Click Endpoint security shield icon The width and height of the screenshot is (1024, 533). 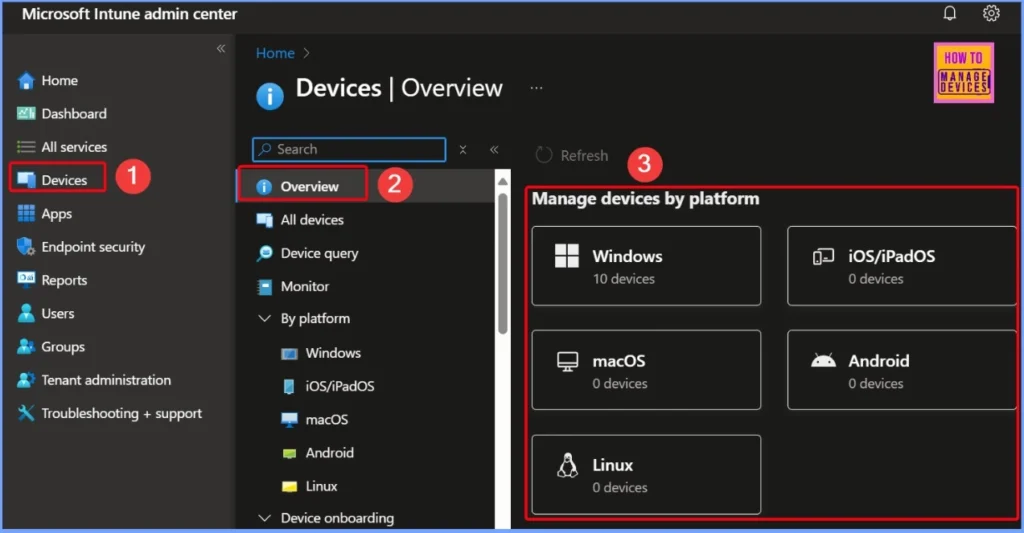tap(26, 247)
